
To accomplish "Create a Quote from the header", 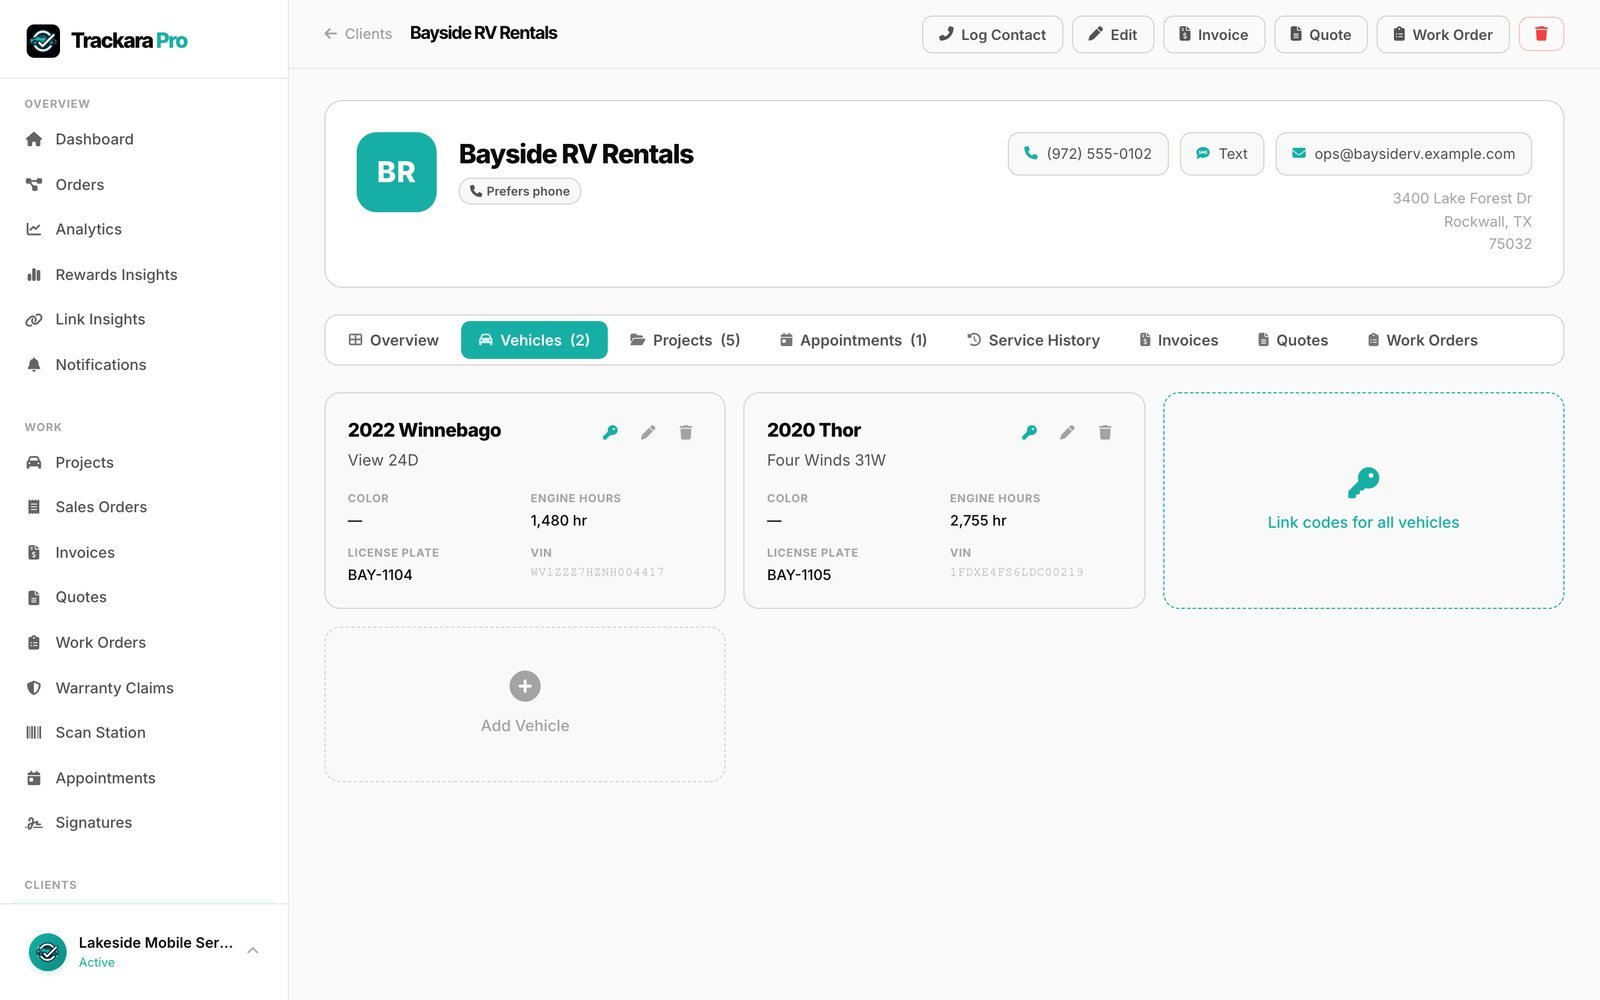I will coord(1321,34).
